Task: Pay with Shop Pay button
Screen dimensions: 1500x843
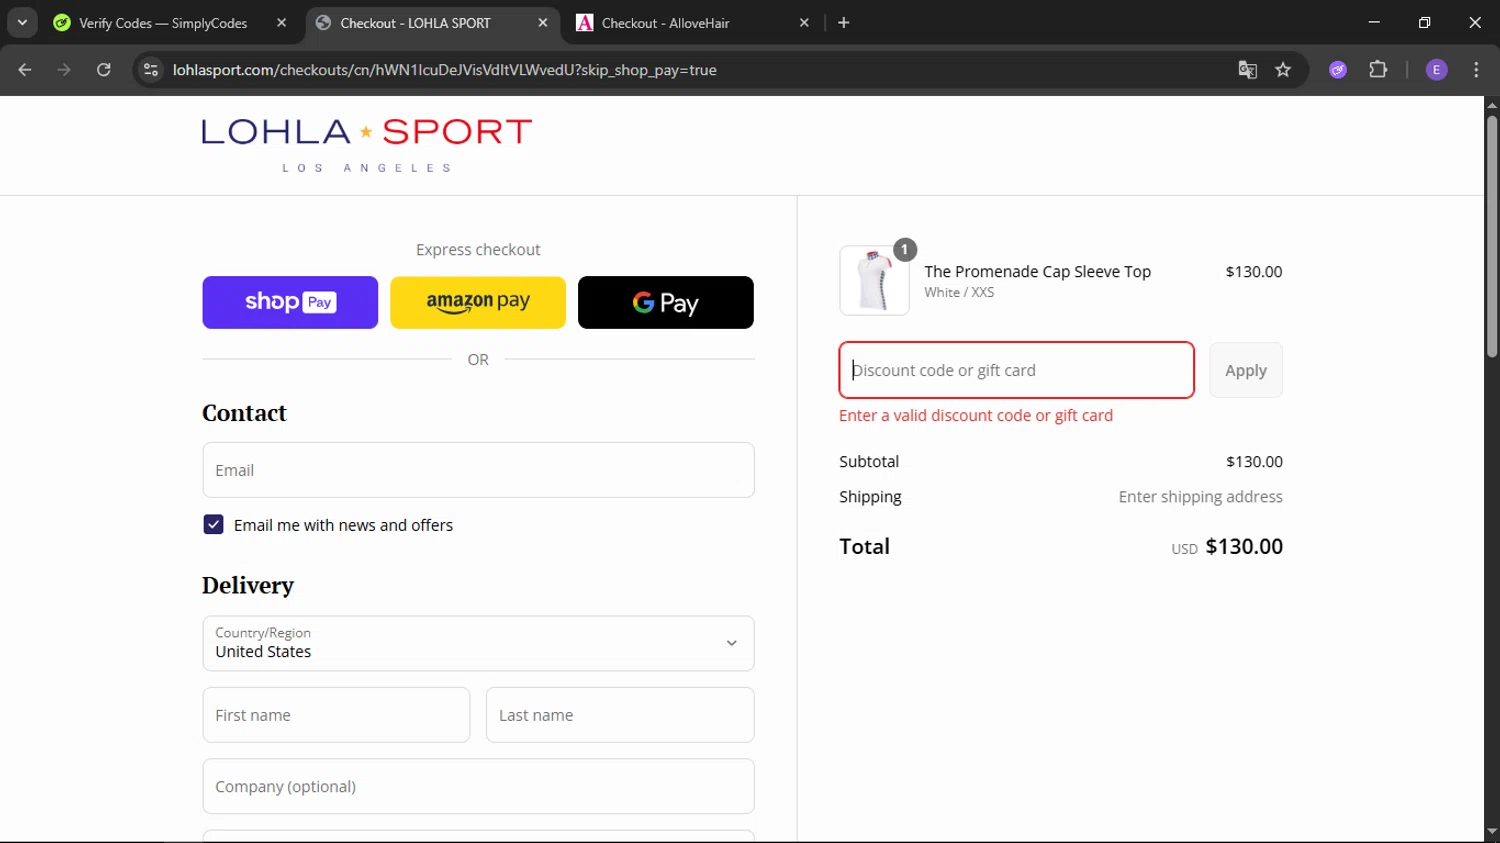Action: 290,302
